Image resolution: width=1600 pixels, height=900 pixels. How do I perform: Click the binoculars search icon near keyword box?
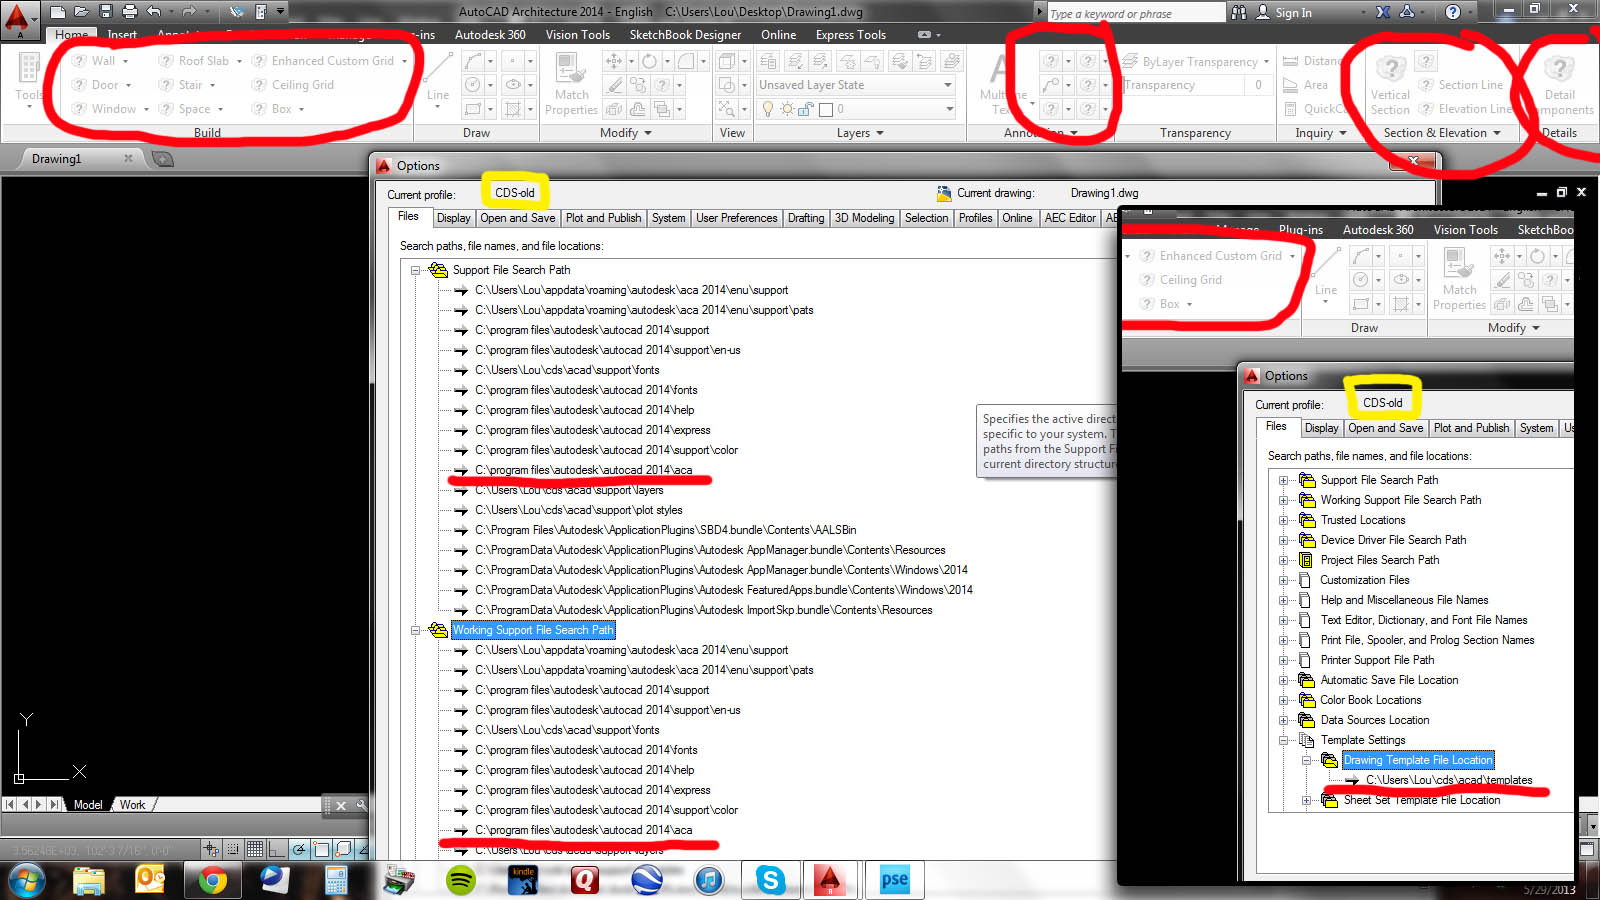pyautogui.click(x=1239, y=12)
